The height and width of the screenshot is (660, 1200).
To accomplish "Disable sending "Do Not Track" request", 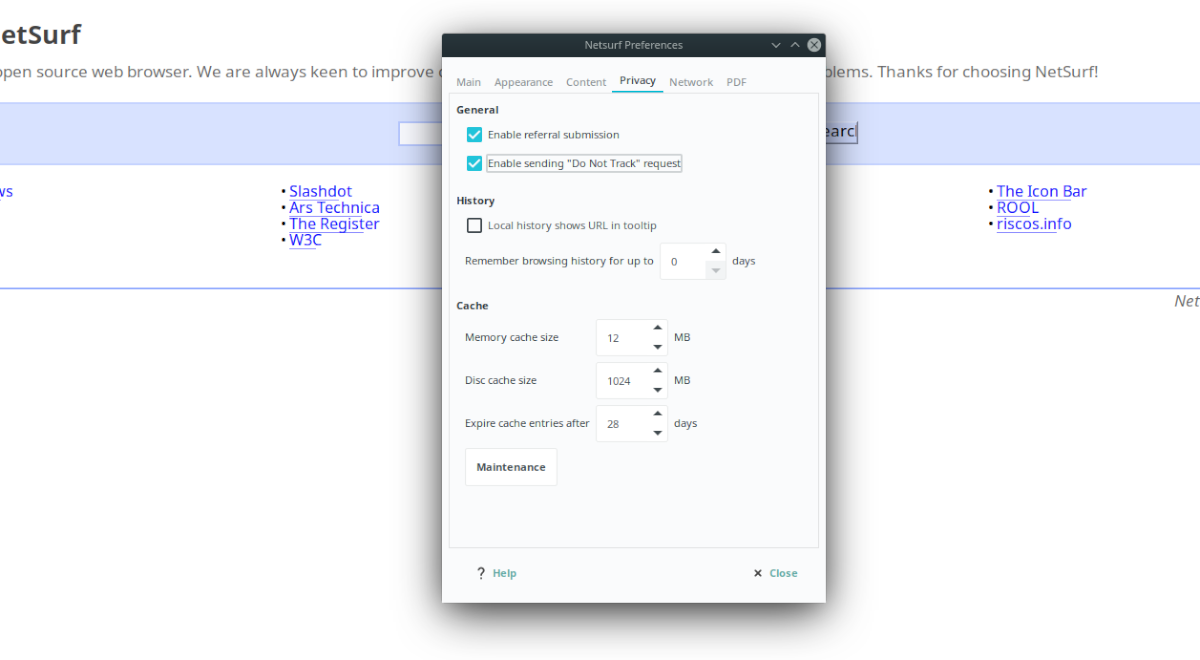I will click(x=473, y=163).
